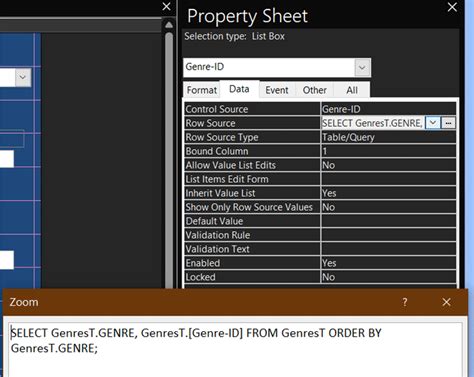Click the Inherit Value List value Yes
This screenshot has width=474, height=377.
pyautogui.click(x=388, y=193)
